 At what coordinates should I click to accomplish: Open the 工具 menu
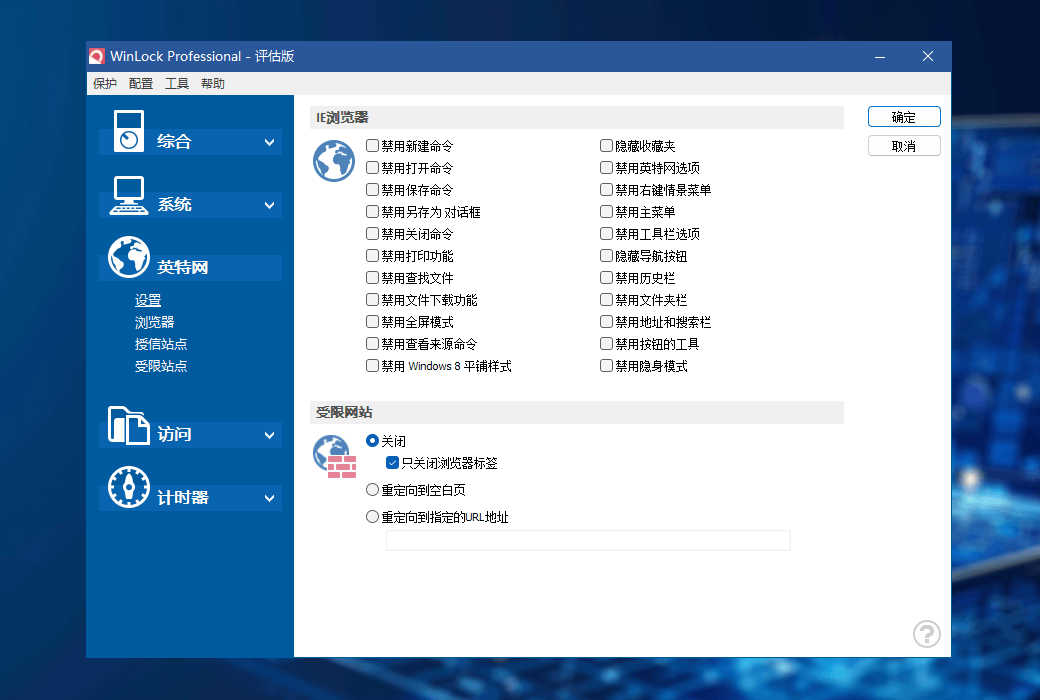176,84
